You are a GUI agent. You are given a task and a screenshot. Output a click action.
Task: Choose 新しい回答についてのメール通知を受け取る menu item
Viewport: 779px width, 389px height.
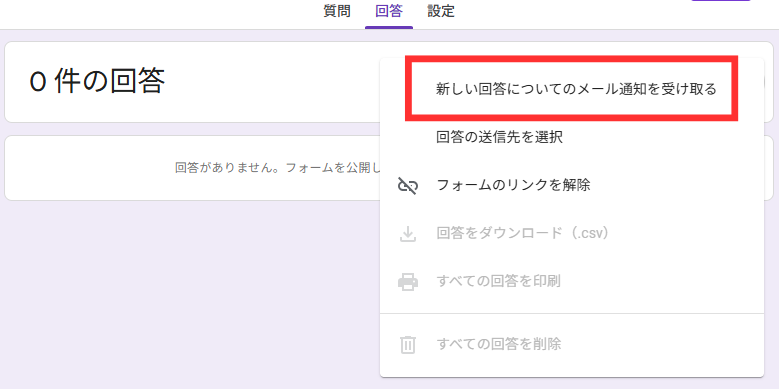pyautogui.click(x=572, y=89)
